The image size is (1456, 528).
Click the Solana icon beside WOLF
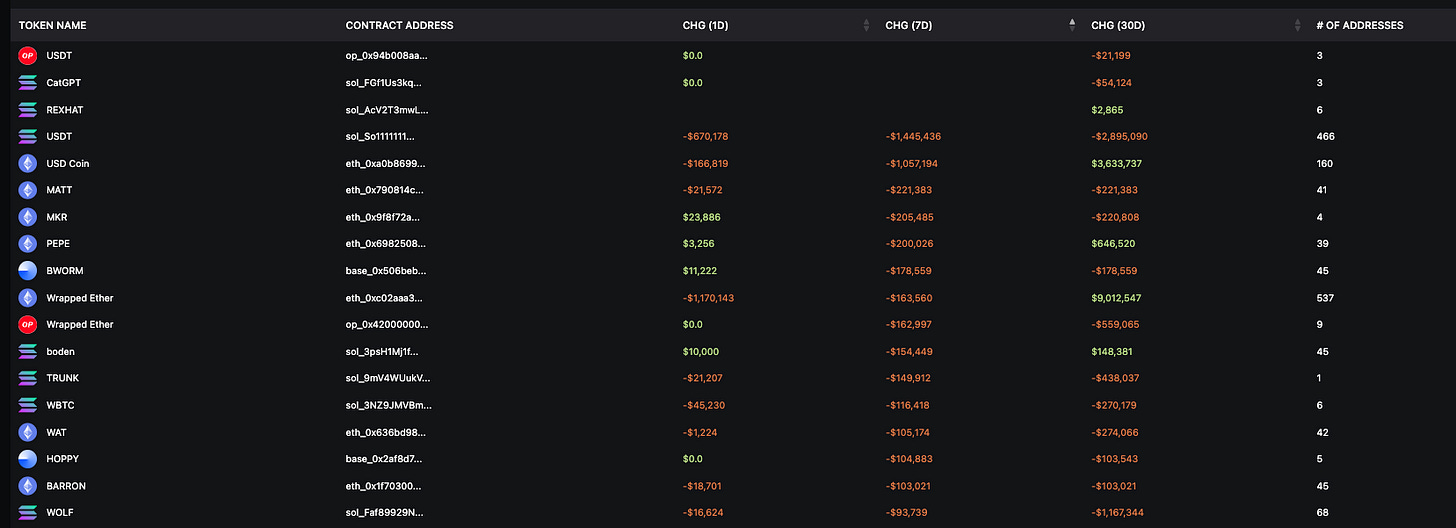point(27,513)
